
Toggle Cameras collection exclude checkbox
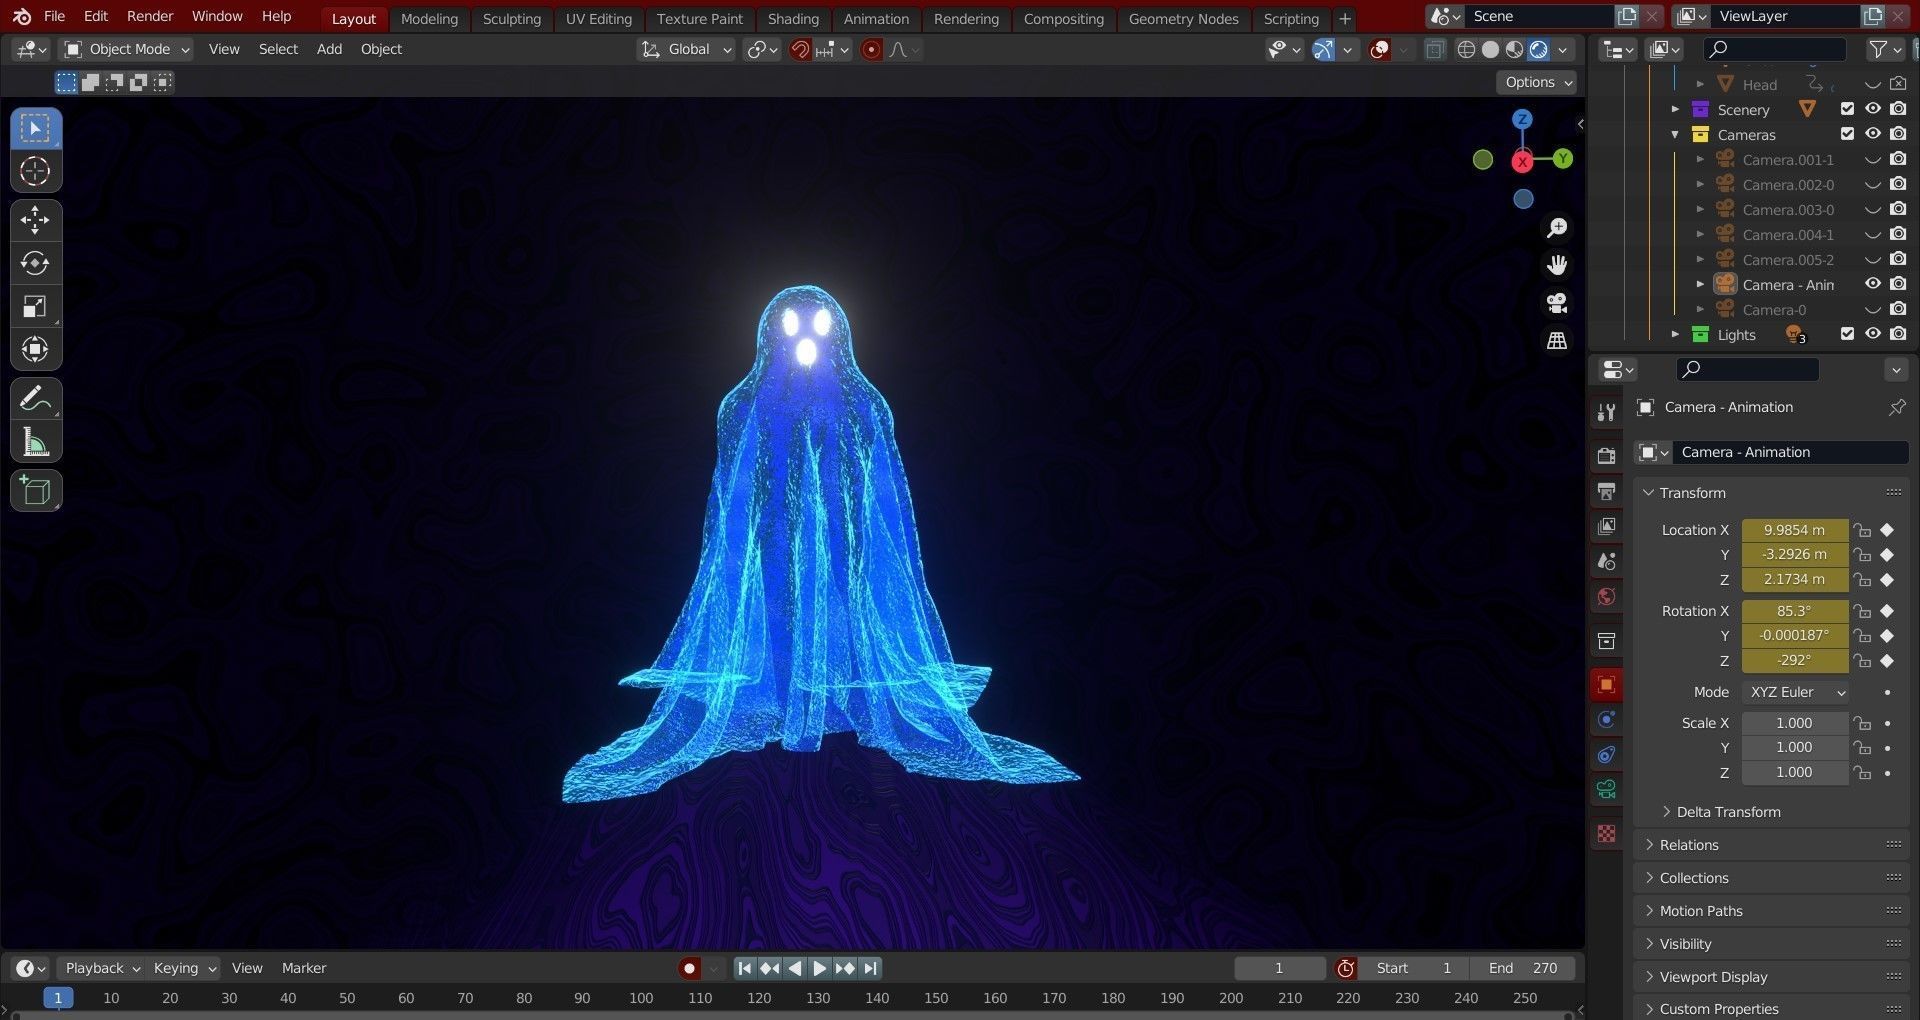(x=1847, y=134)
